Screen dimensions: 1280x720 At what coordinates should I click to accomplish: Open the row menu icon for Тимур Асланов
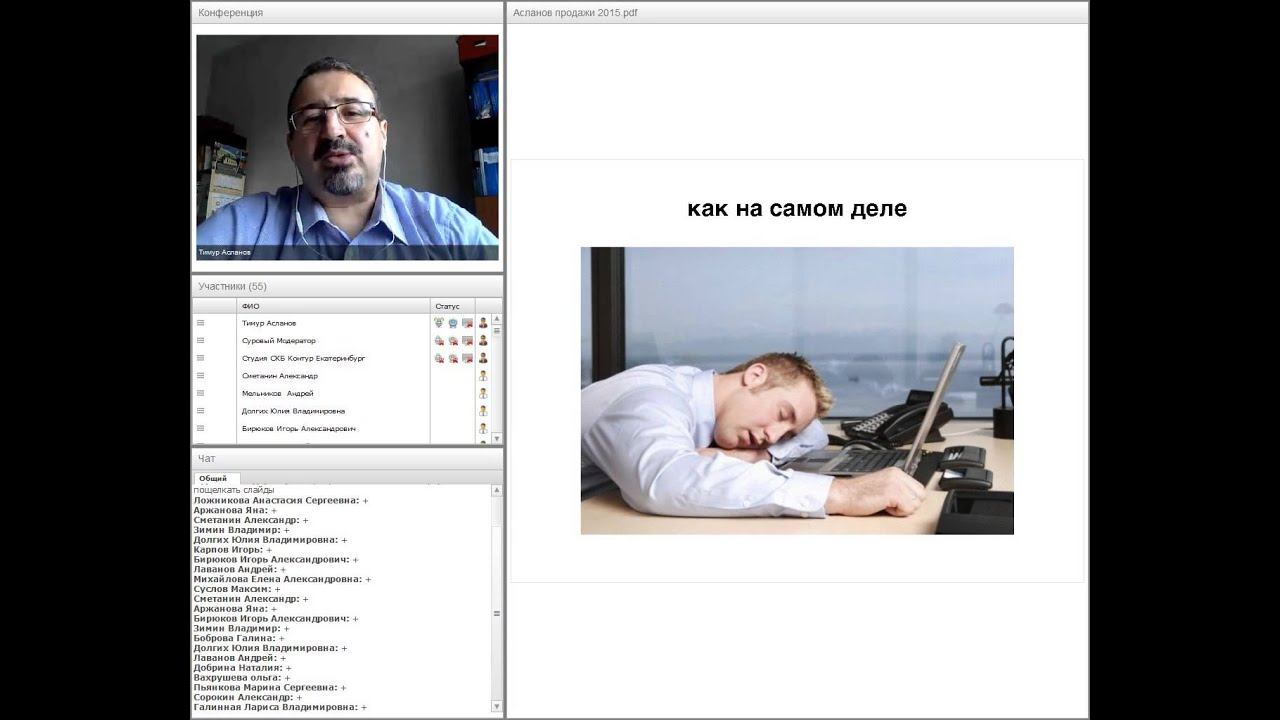coord(200,323)
